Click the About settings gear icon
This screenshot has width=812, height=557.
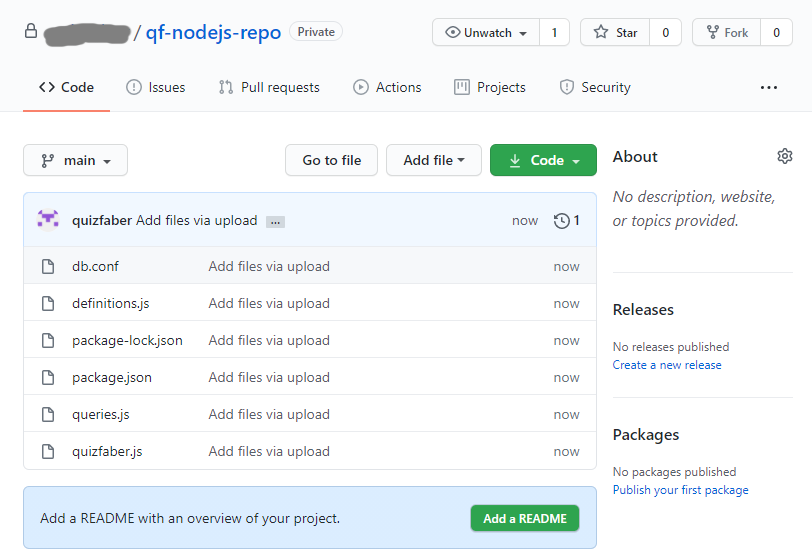(784, 156)
